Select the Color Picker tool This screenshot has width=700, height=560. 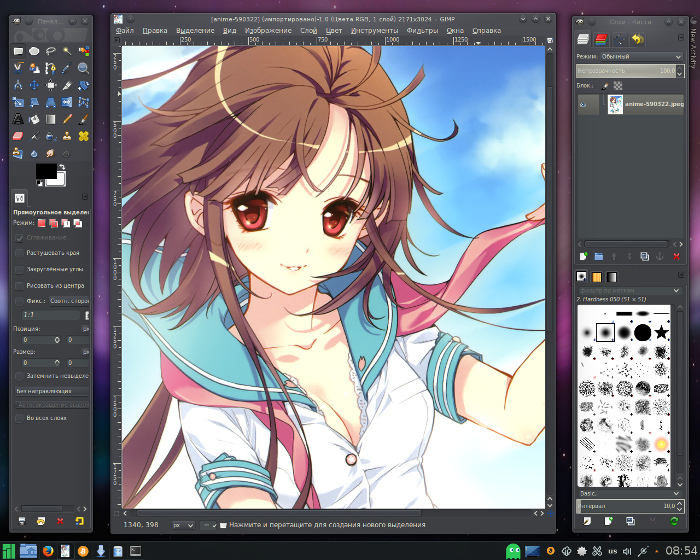click(67, 68)
